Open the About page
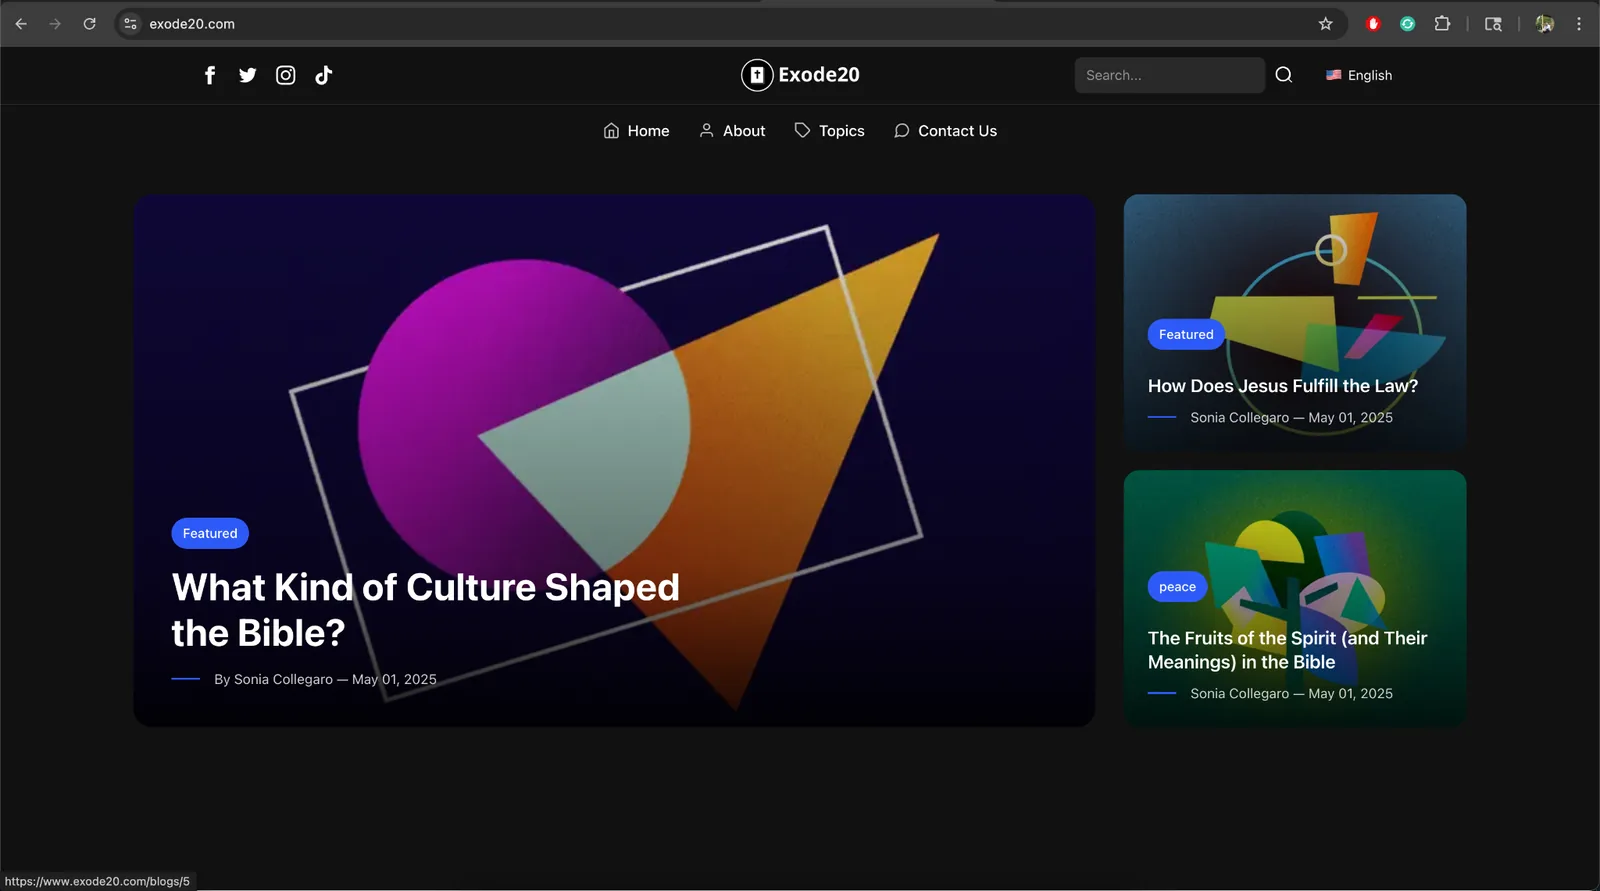1600x891 pixels. tap(732, 131)
